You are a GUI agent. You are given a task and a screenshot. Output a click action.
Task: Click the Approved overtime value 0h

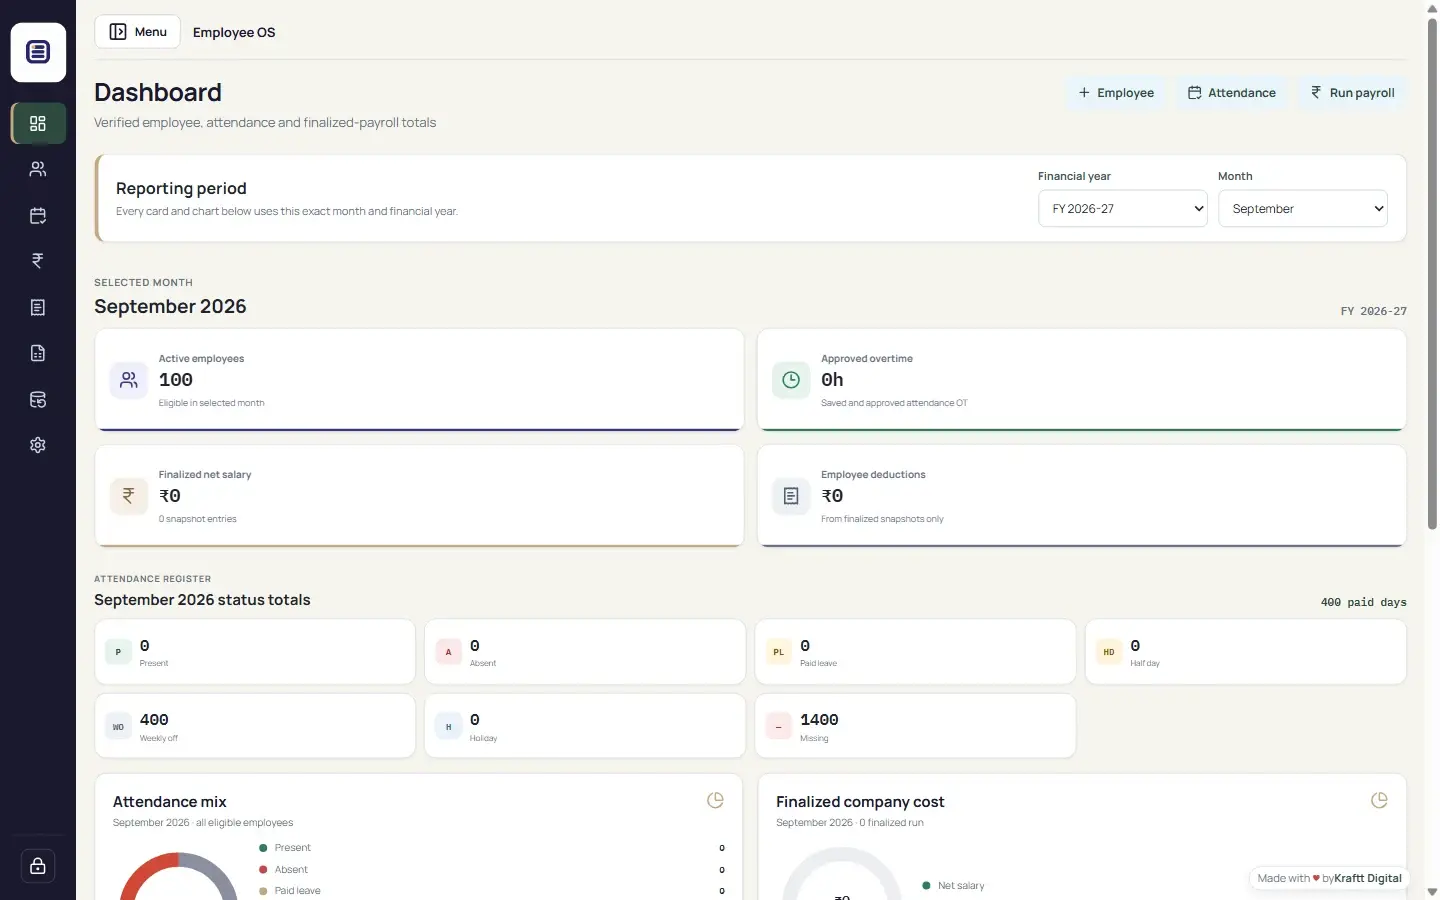click(x=832, y=380)
